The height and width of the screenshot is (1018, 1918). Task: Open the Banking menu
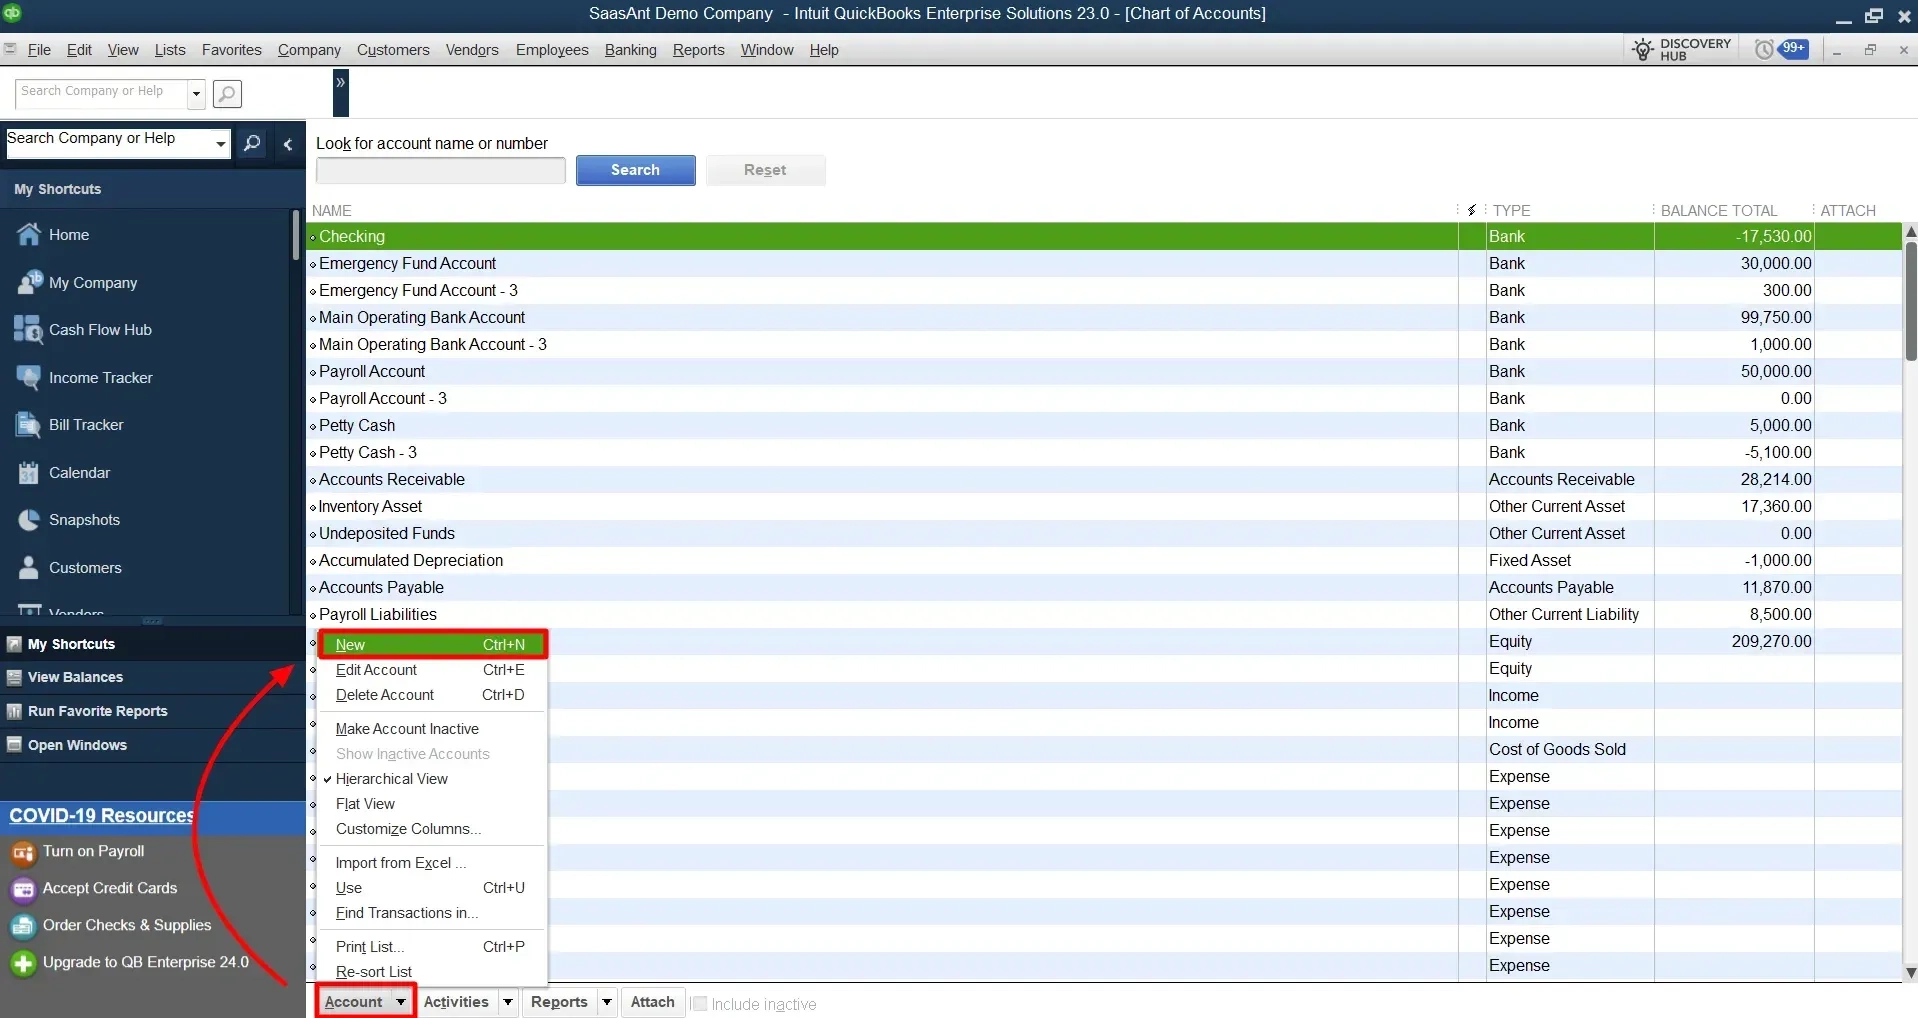tap(630, 50)
